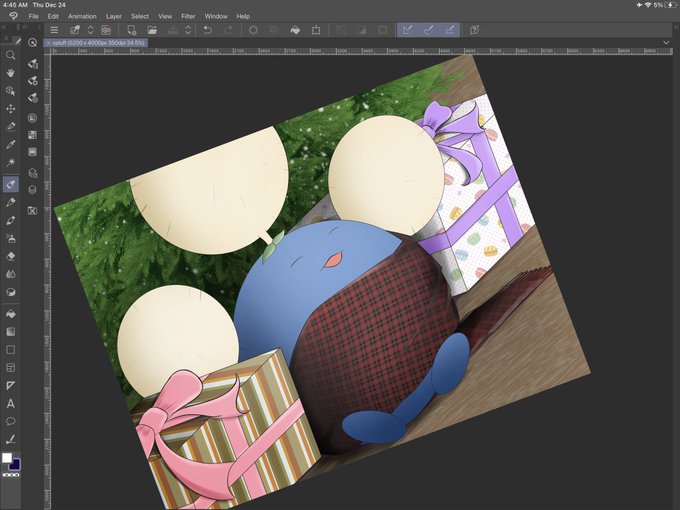Select the Correct Line tool

11,440
